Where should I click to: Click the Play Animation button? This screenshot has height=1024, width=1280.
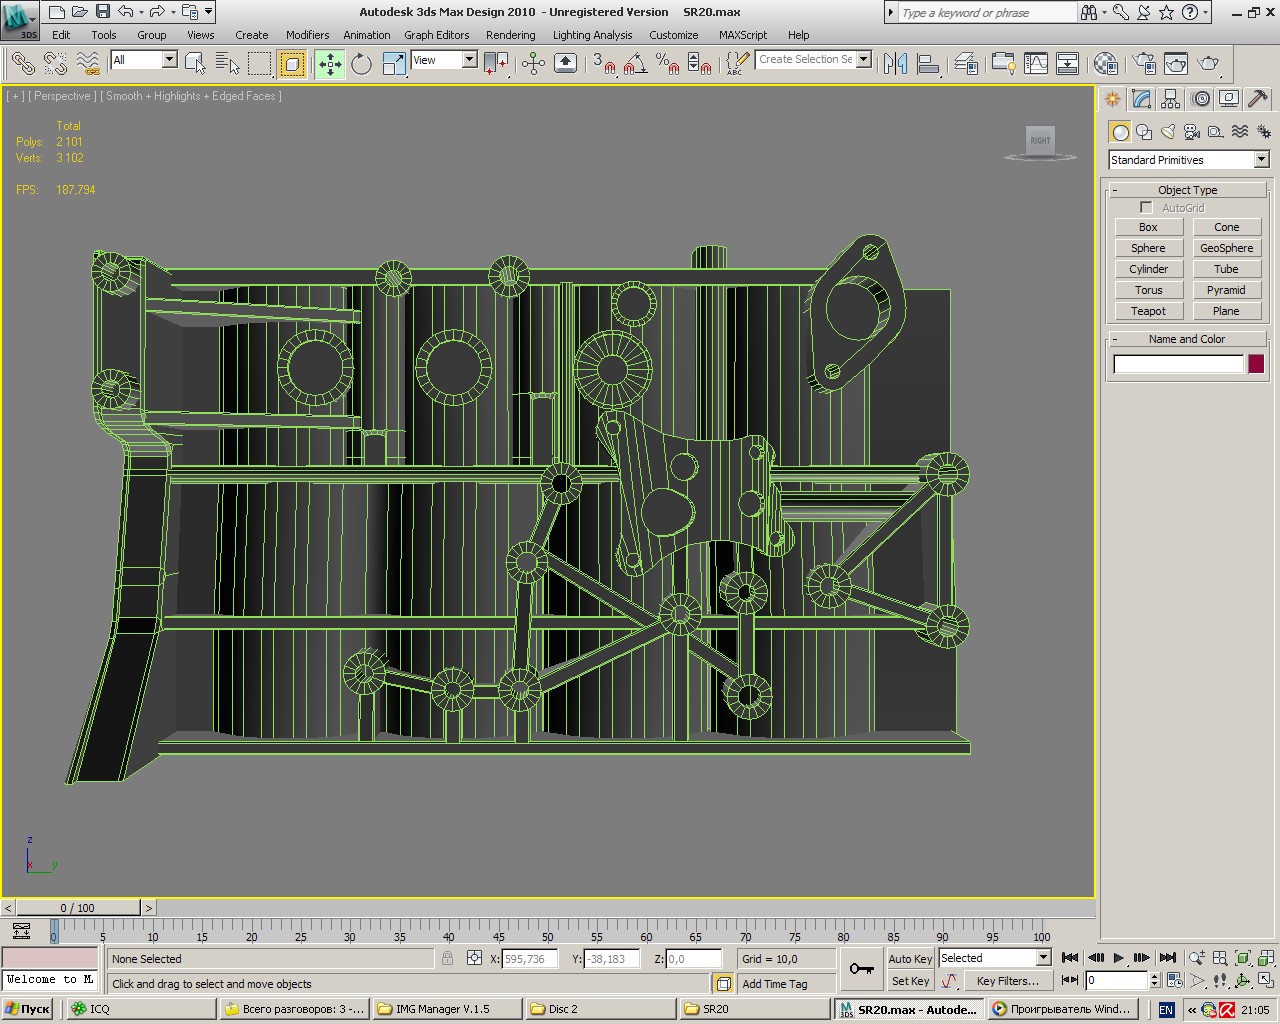pyautogui.click(x=1119, y=958)
